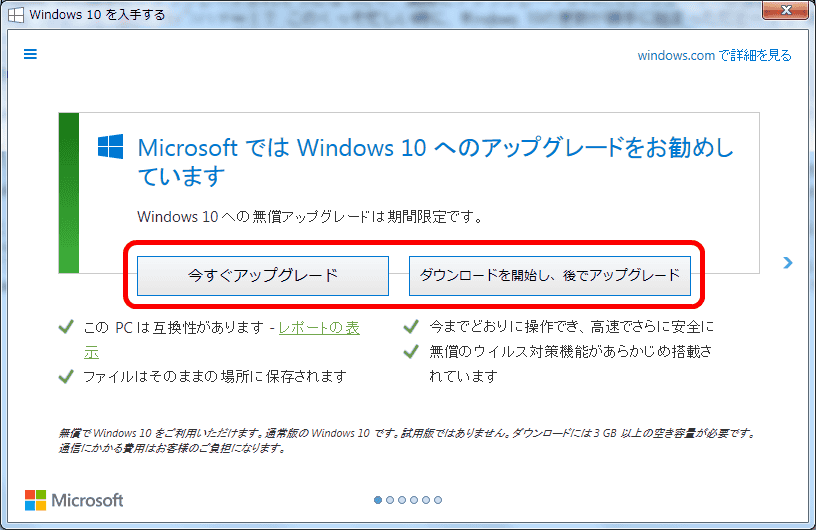816x530 pixels.
Task: Close the Windows 10 を入手する window
Action: coord(786,10)
